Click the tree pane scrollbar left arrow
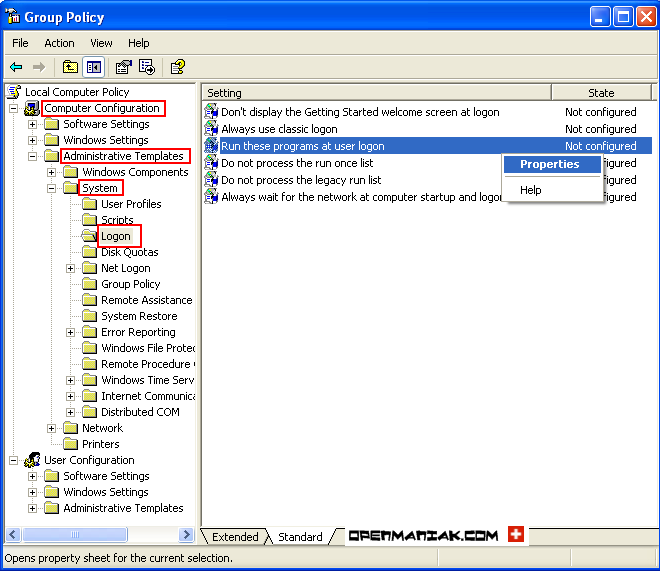 coord(13,534)
